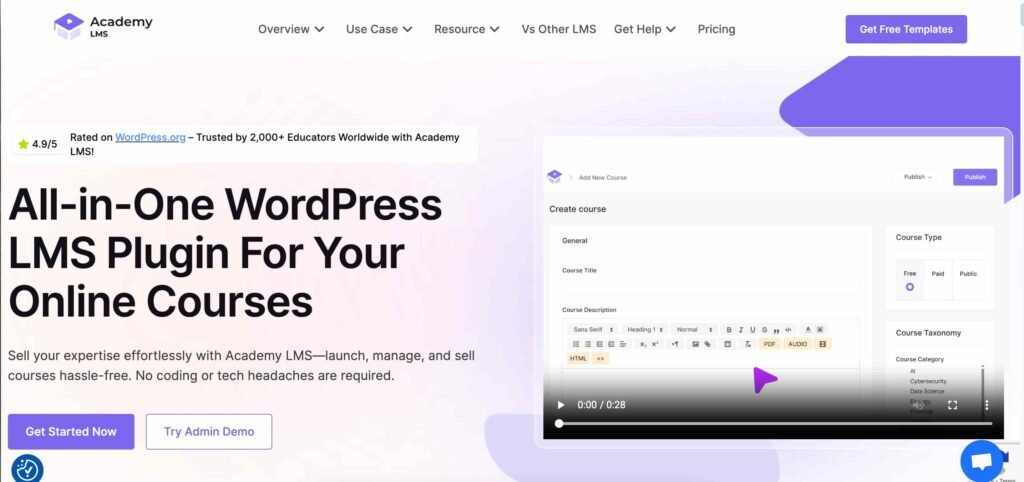
Task: Open the Publish status dropdown
Action: pyautogui.click(x=918, y=177)
